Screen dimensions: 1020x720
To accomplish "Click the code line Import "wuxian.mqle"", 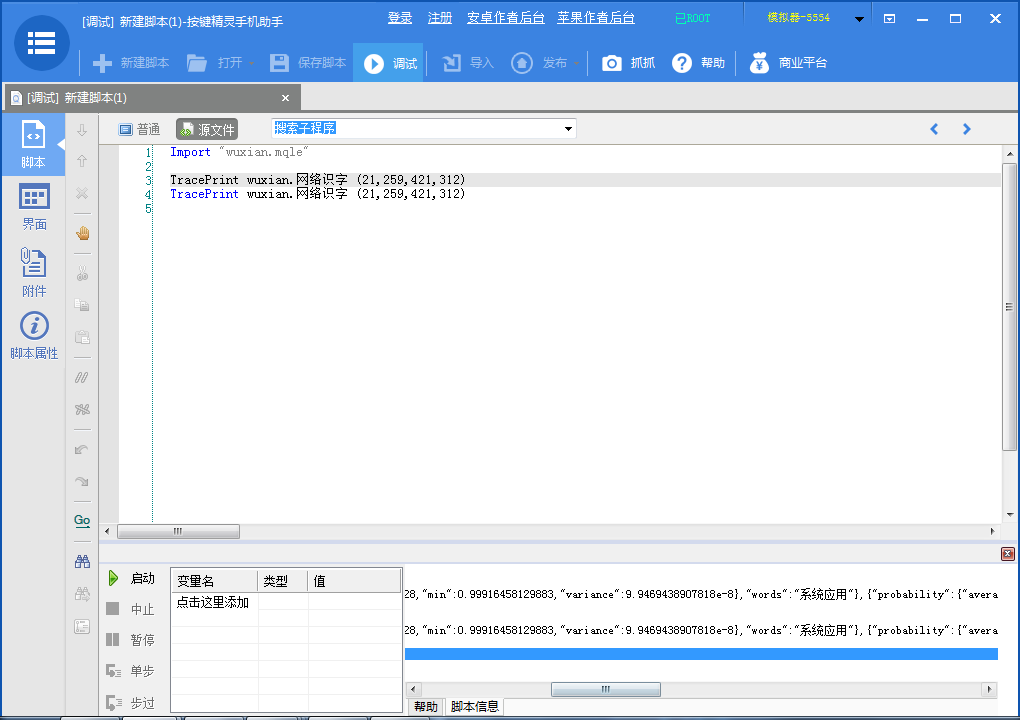I will [239, 152].
